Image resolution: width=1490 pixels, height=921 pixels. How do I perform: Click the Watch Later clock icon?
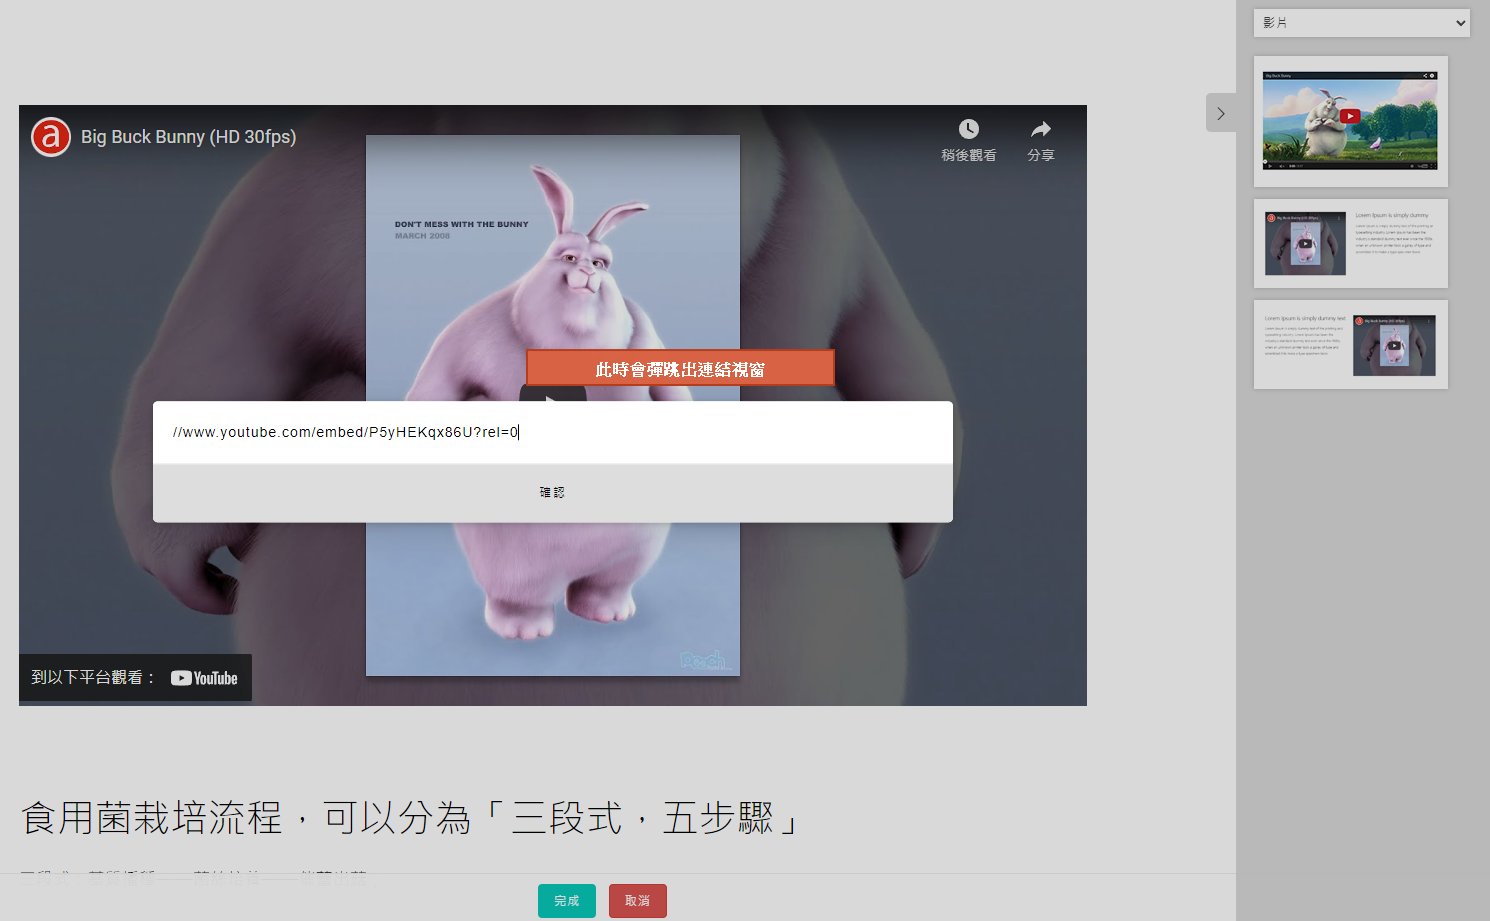tap(968, 130)
